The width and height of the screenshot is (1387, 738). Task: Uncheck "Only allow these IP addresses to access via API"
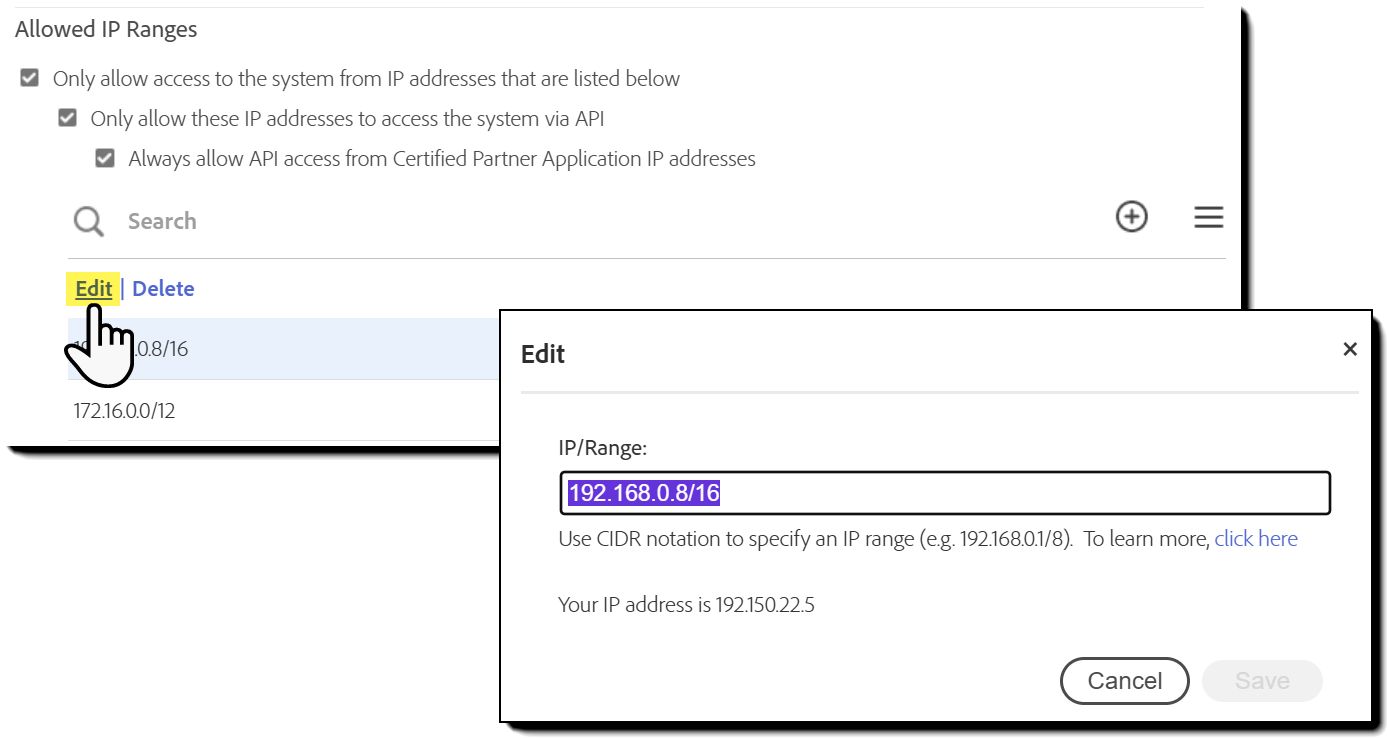pyautogui.click(x=67, y=117)
